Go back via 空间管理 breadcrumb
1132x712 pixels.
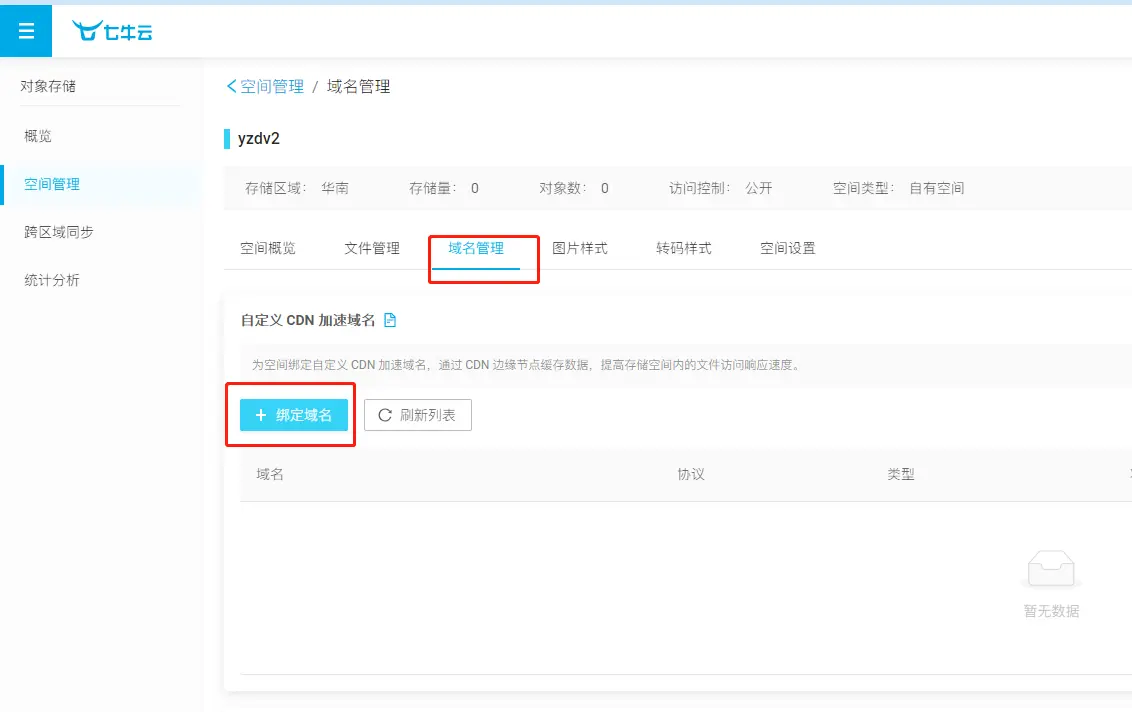click(x=265, y=87)
